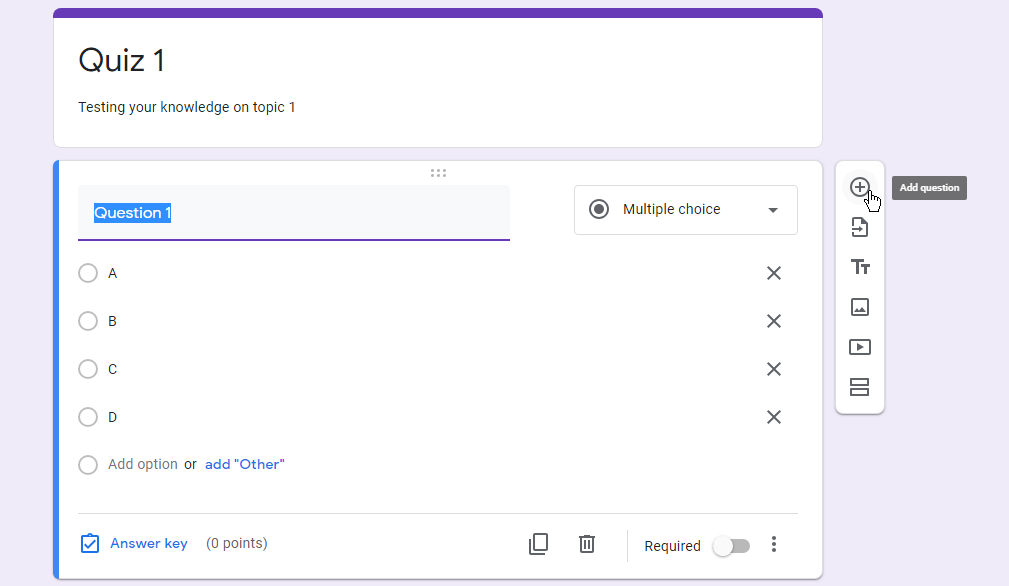
Task: Remove option D with its X
Action: [x=773, y=417]
